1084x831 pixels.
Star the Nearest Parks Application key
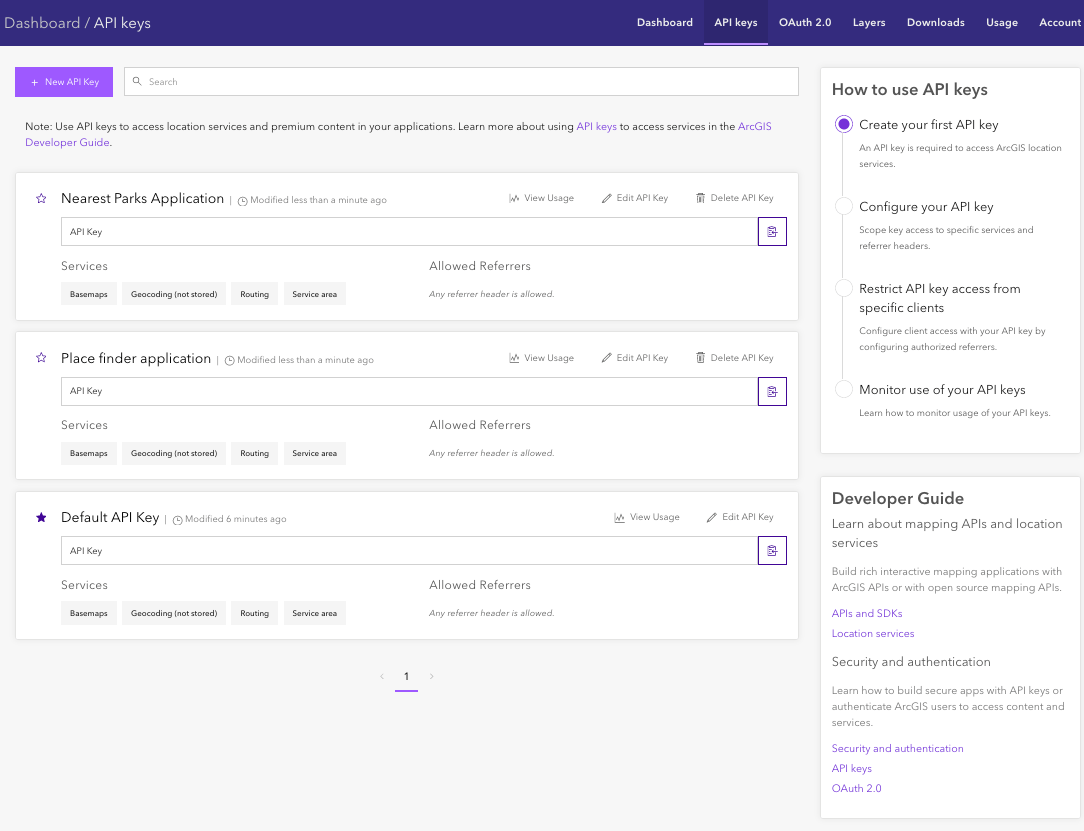(41, 199)
